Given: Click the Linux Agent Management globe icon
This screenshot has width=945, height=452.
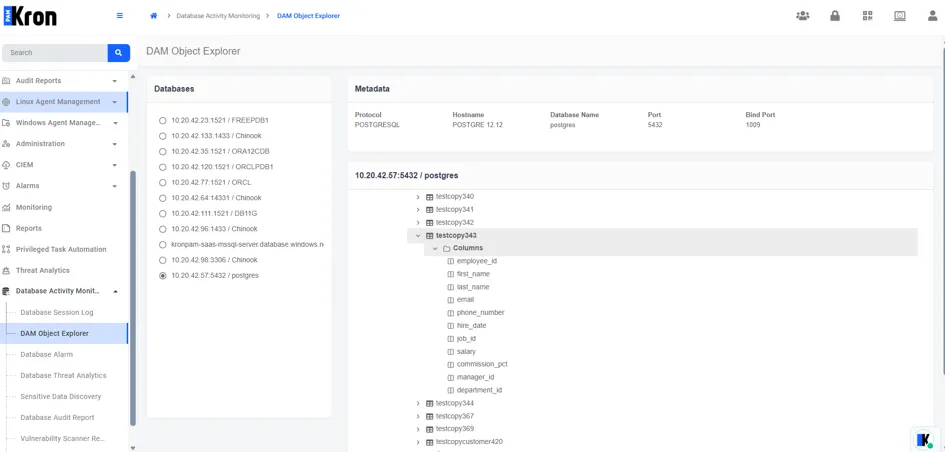Looking at the screenshot, I should coord(6,102).
